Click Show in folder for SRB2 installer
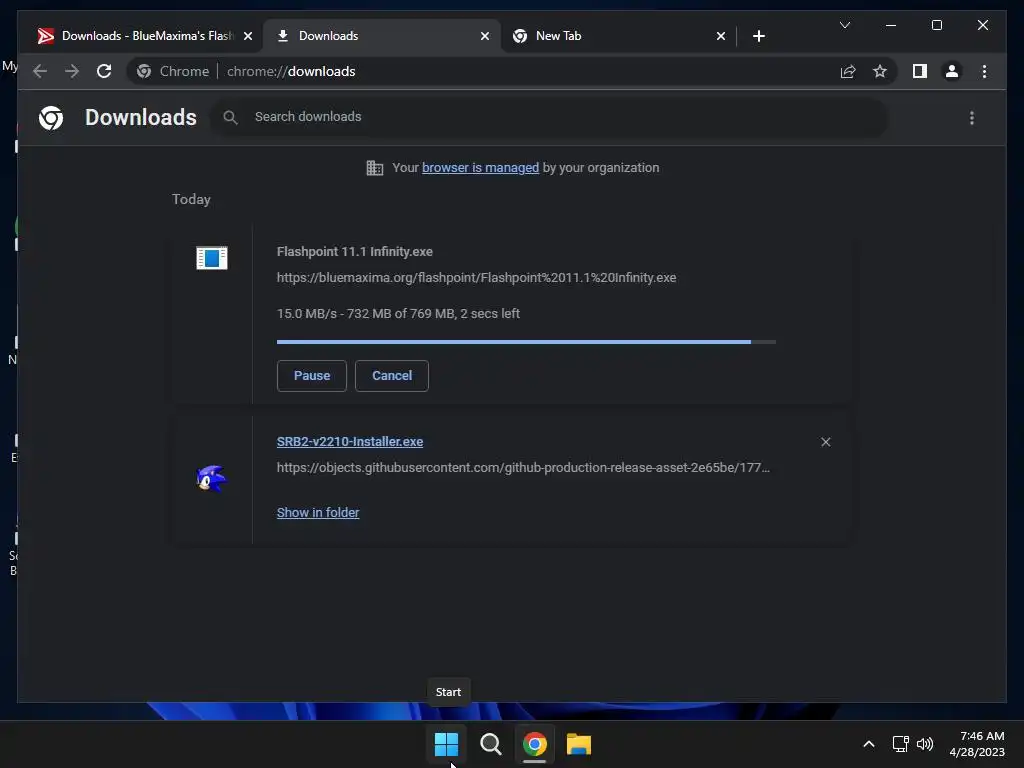Viewport: 1024px width, 768px height. [318, 513]
